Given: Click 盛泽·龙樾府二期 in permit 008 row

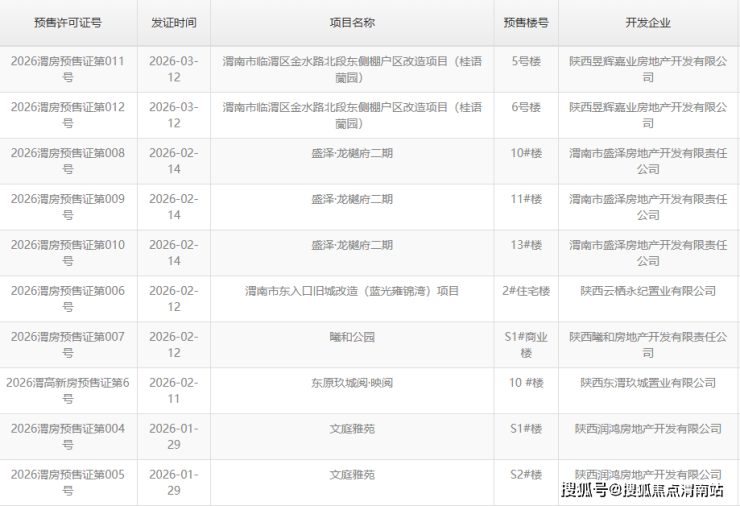Looking at the screenshot, I should click(352, 153).
